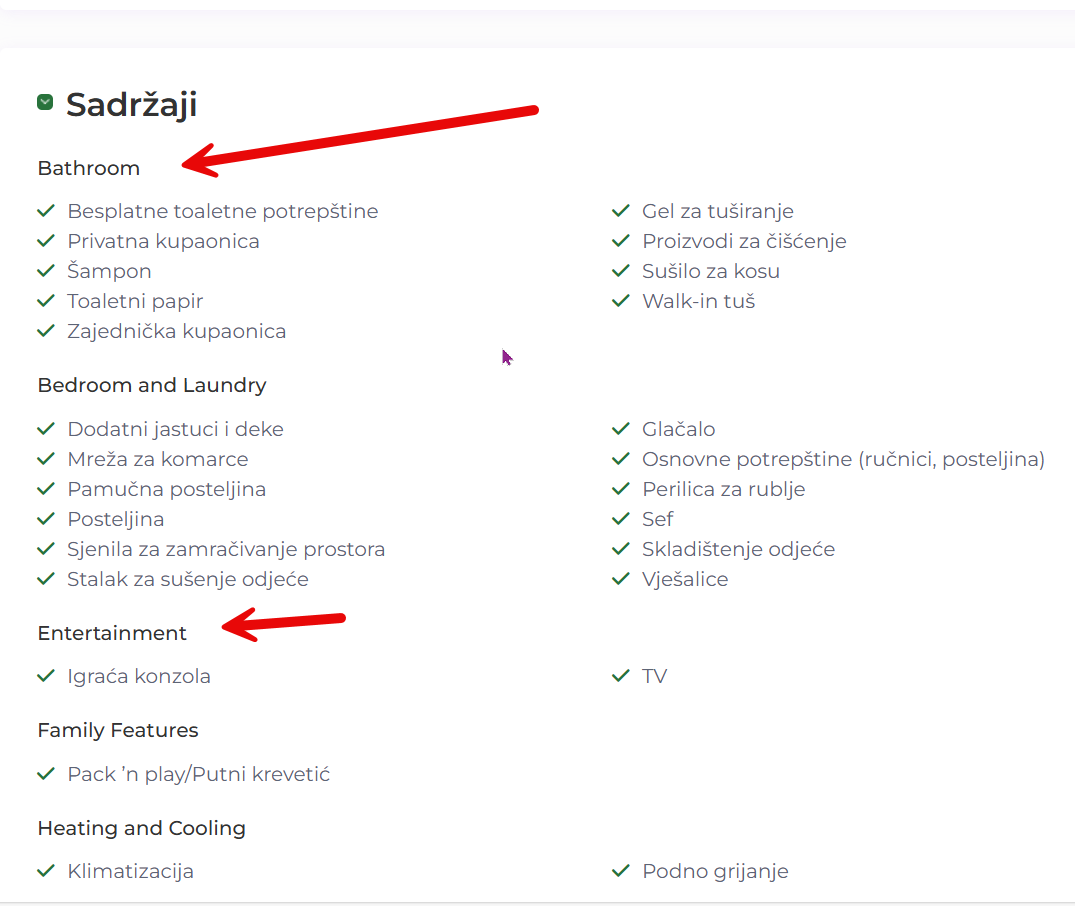Click the checkmark beside Besplatne toaletne potrepštine

tap(45, 211)
